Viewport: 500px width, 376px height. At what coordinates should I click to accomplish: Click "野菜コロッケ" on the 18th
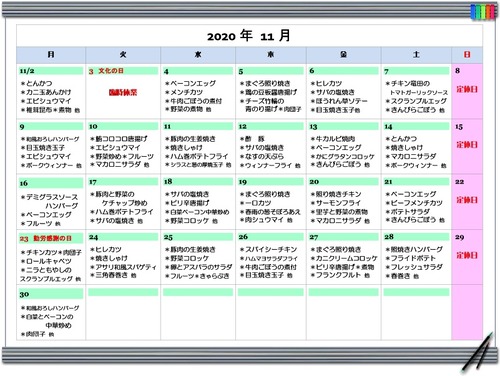coord(190,221)
